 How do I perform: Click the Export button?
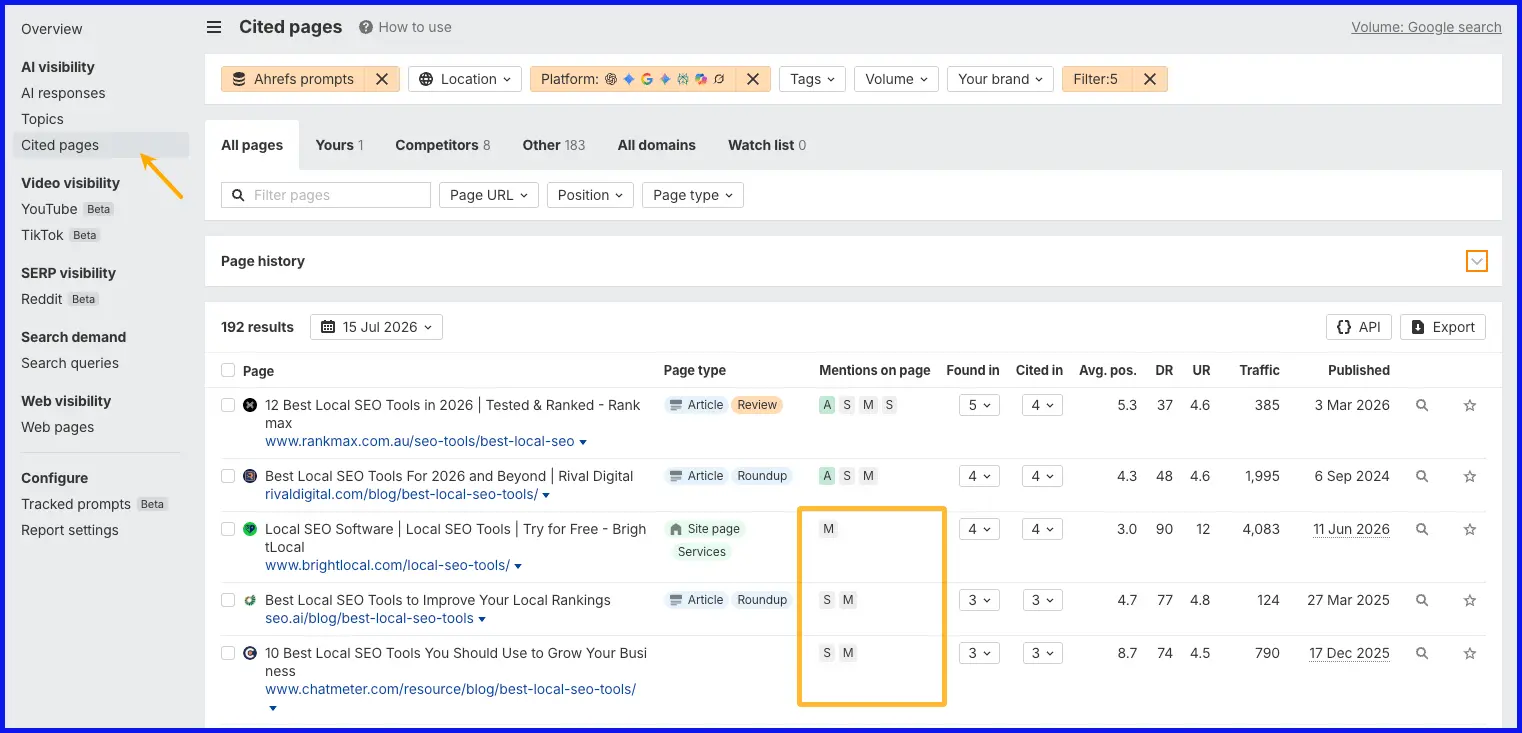[1442, 327]
